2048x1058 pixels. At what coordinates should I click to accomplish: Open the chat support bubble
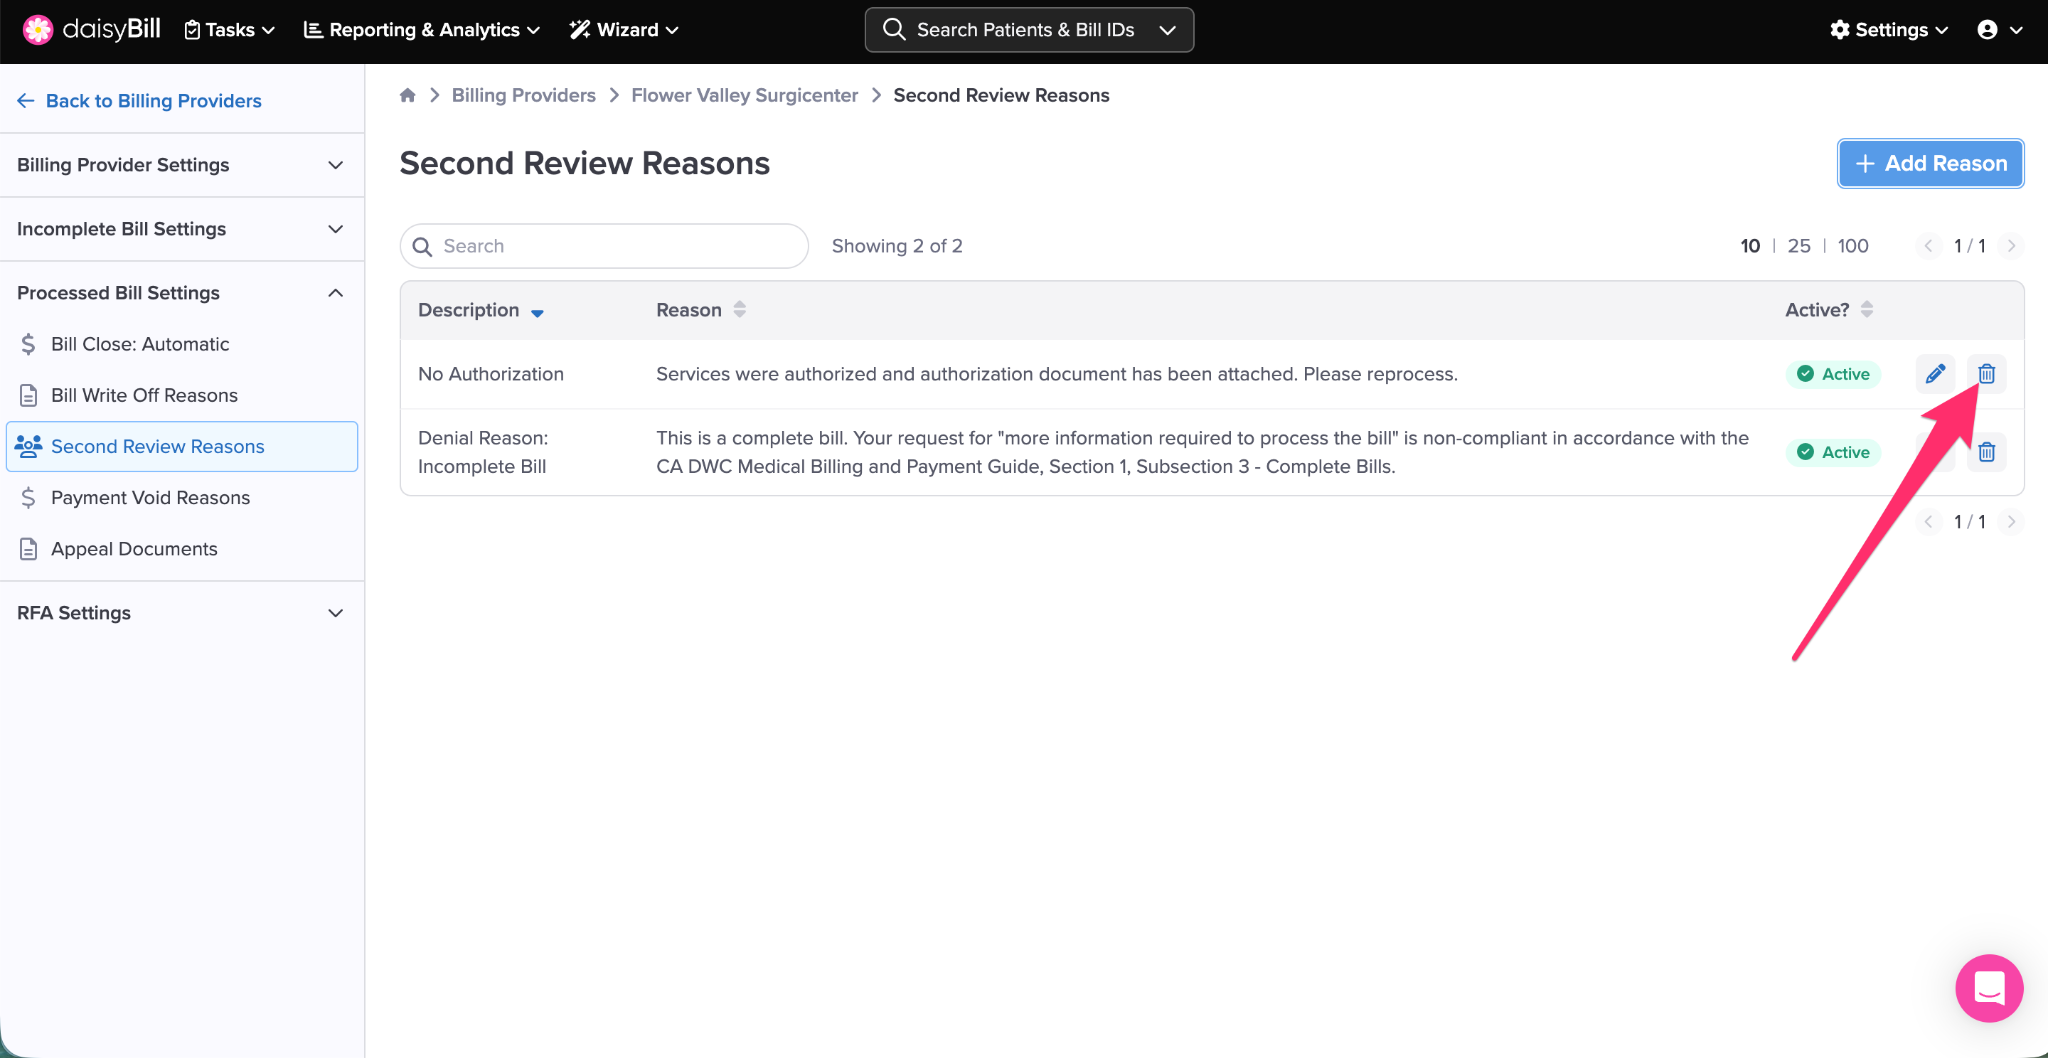(1988, 988)
